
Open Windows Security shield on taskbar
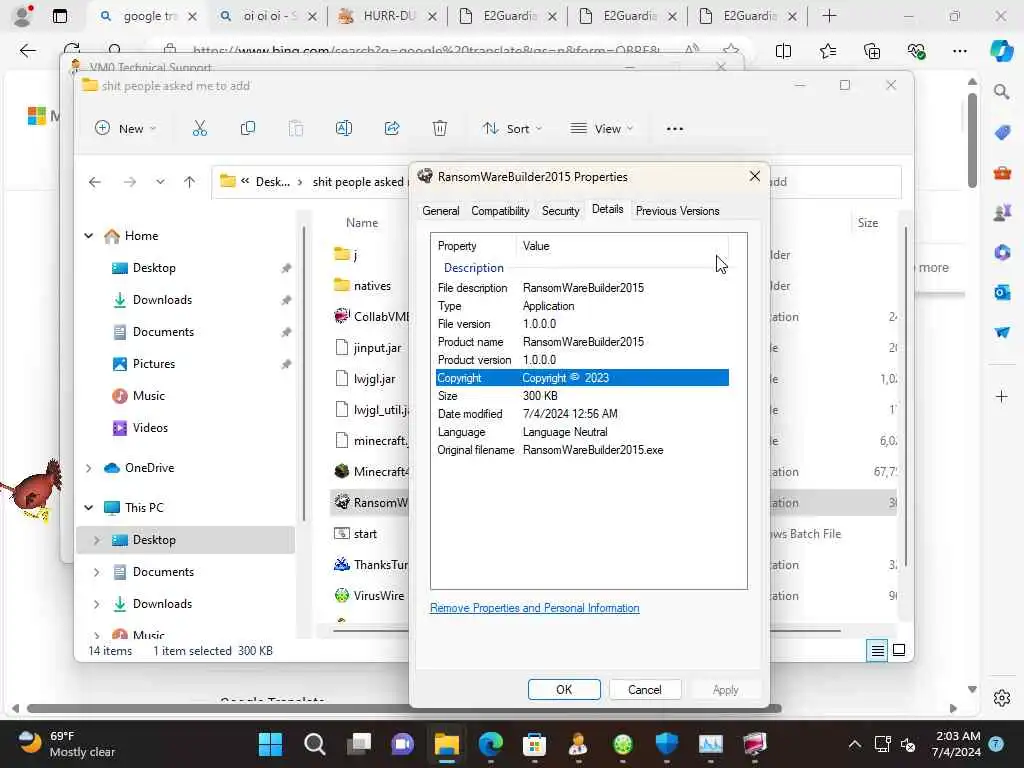(x=666, y=744)
